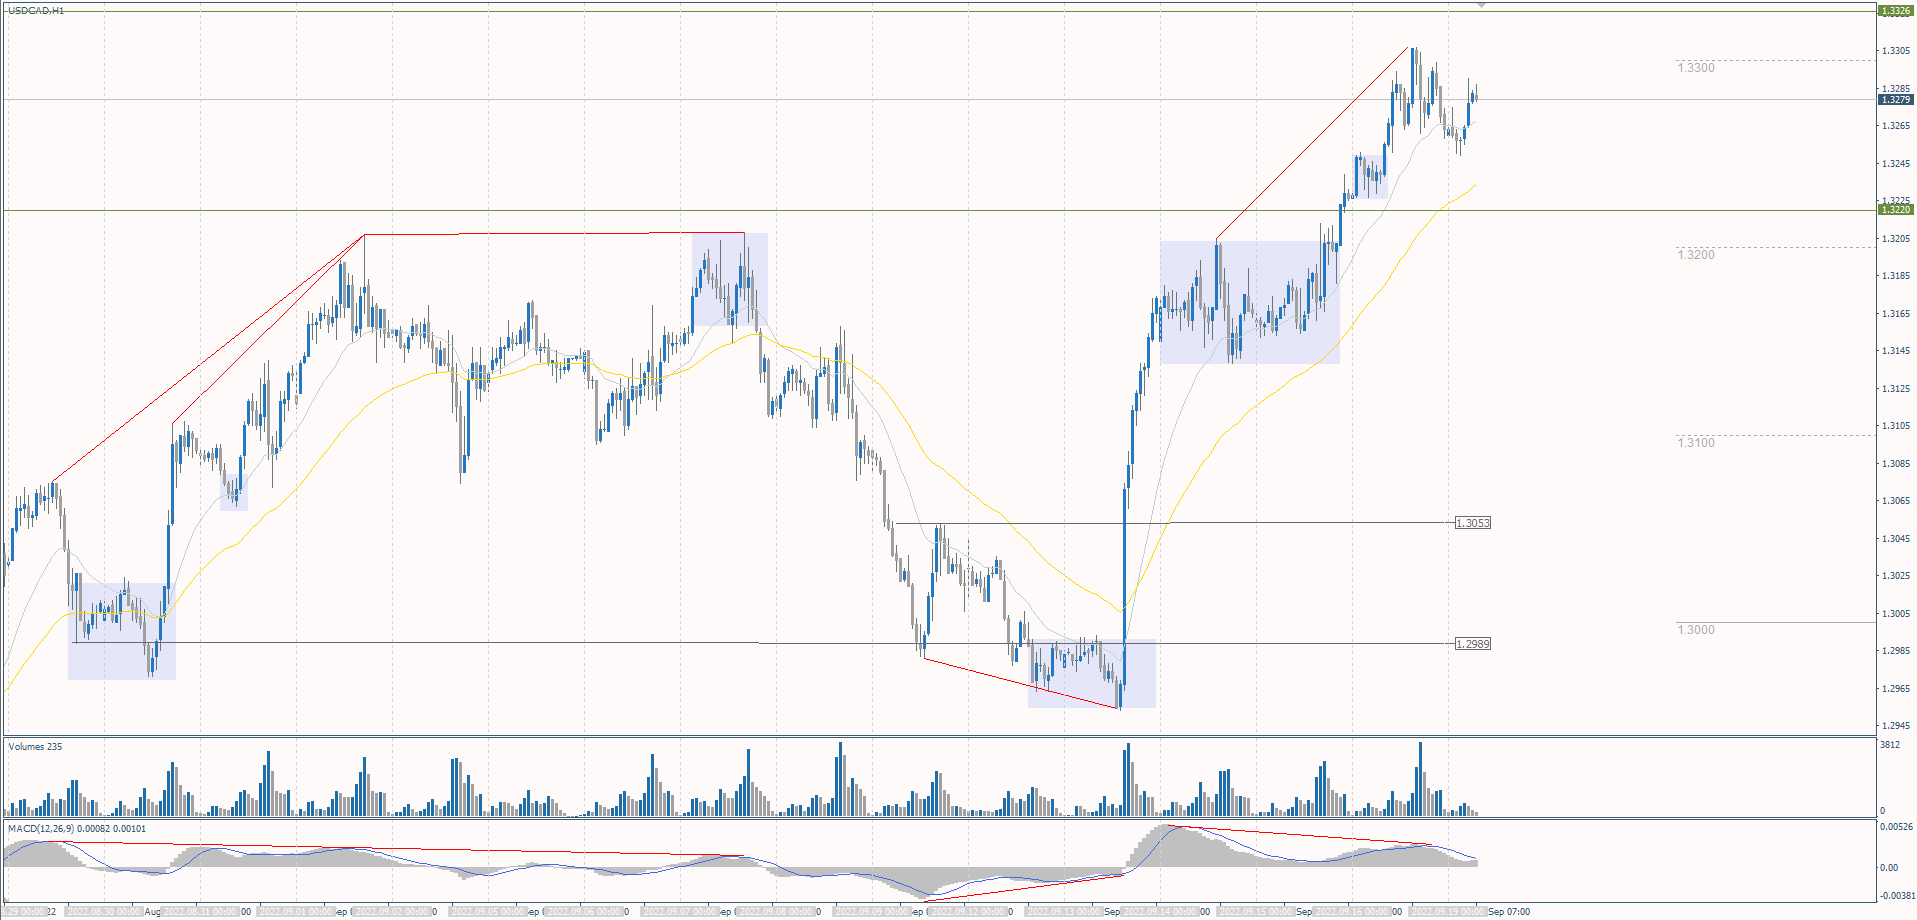Select the current price tag 1.3279

click(1895, 100)
